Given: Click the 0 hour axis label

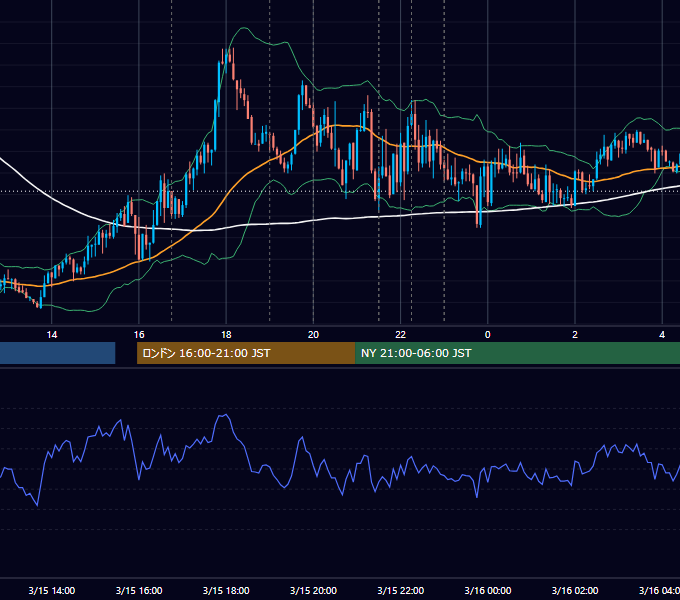Looking at the screenshot, I should 487,335.
